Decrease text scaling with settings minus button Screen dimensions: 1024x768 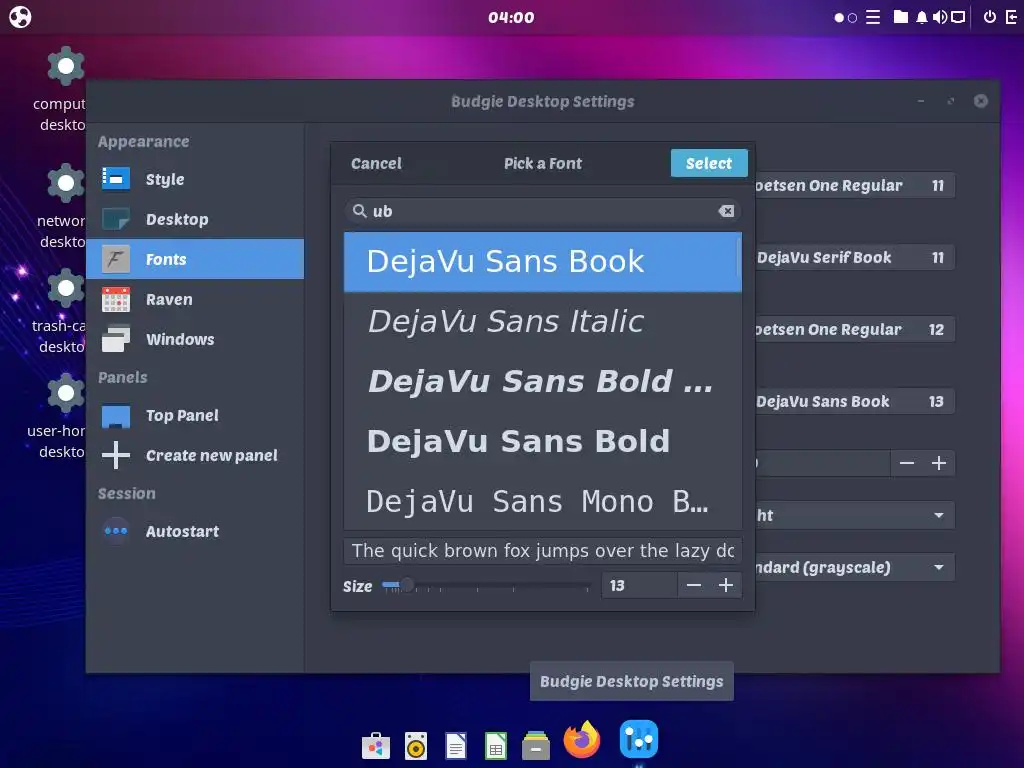(x=906, y=463)
